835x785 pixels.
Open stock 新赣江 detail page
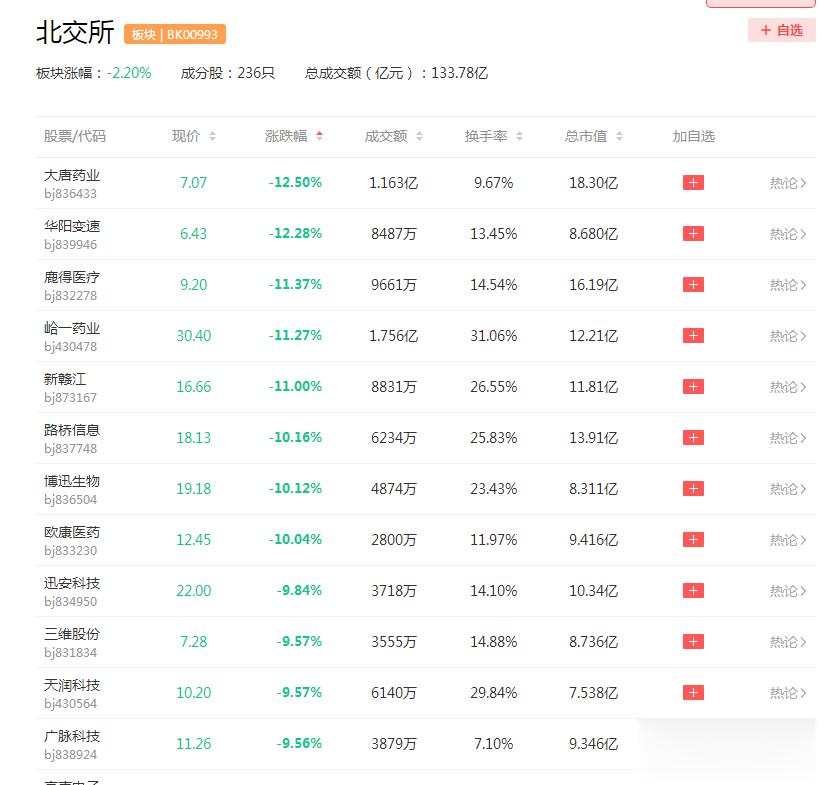pyautogui.click(x=65, y=379)
